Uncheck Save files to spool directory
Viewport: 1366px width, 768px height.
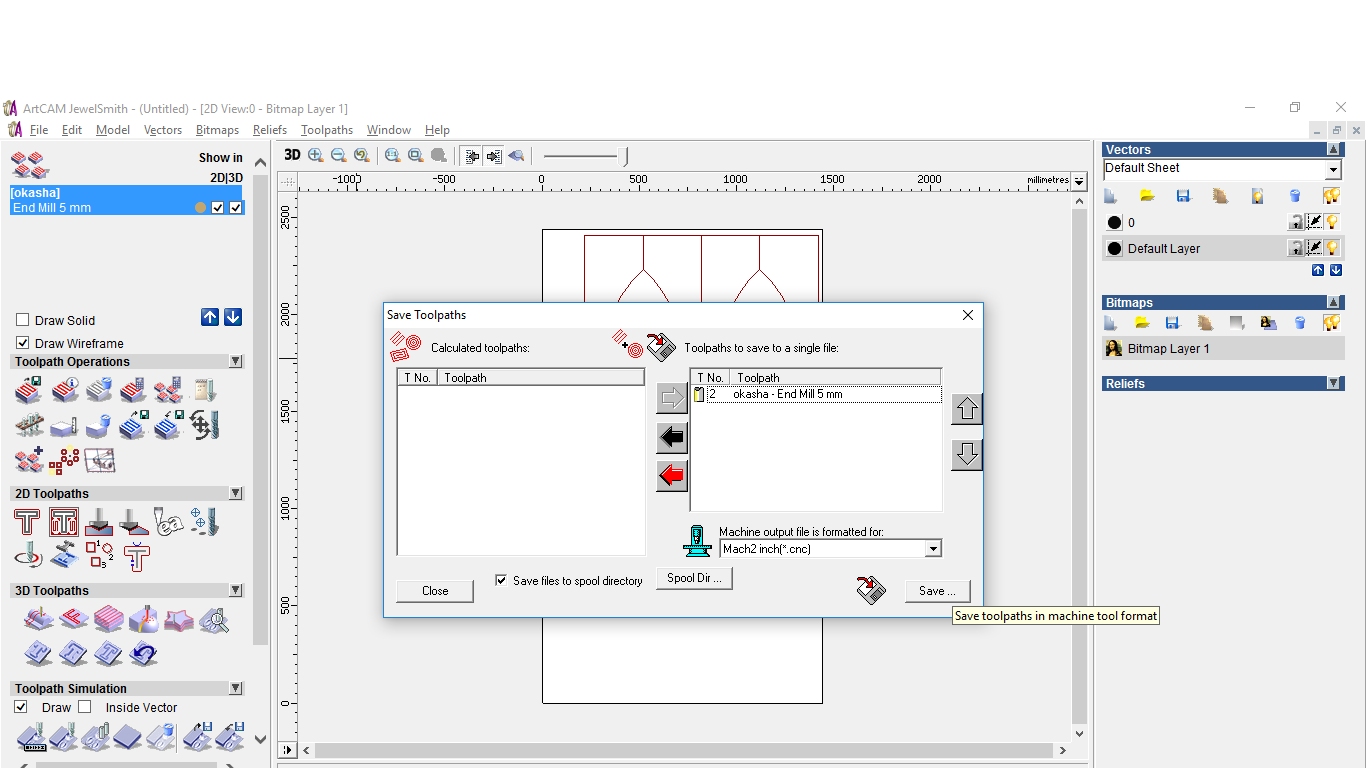501,580
